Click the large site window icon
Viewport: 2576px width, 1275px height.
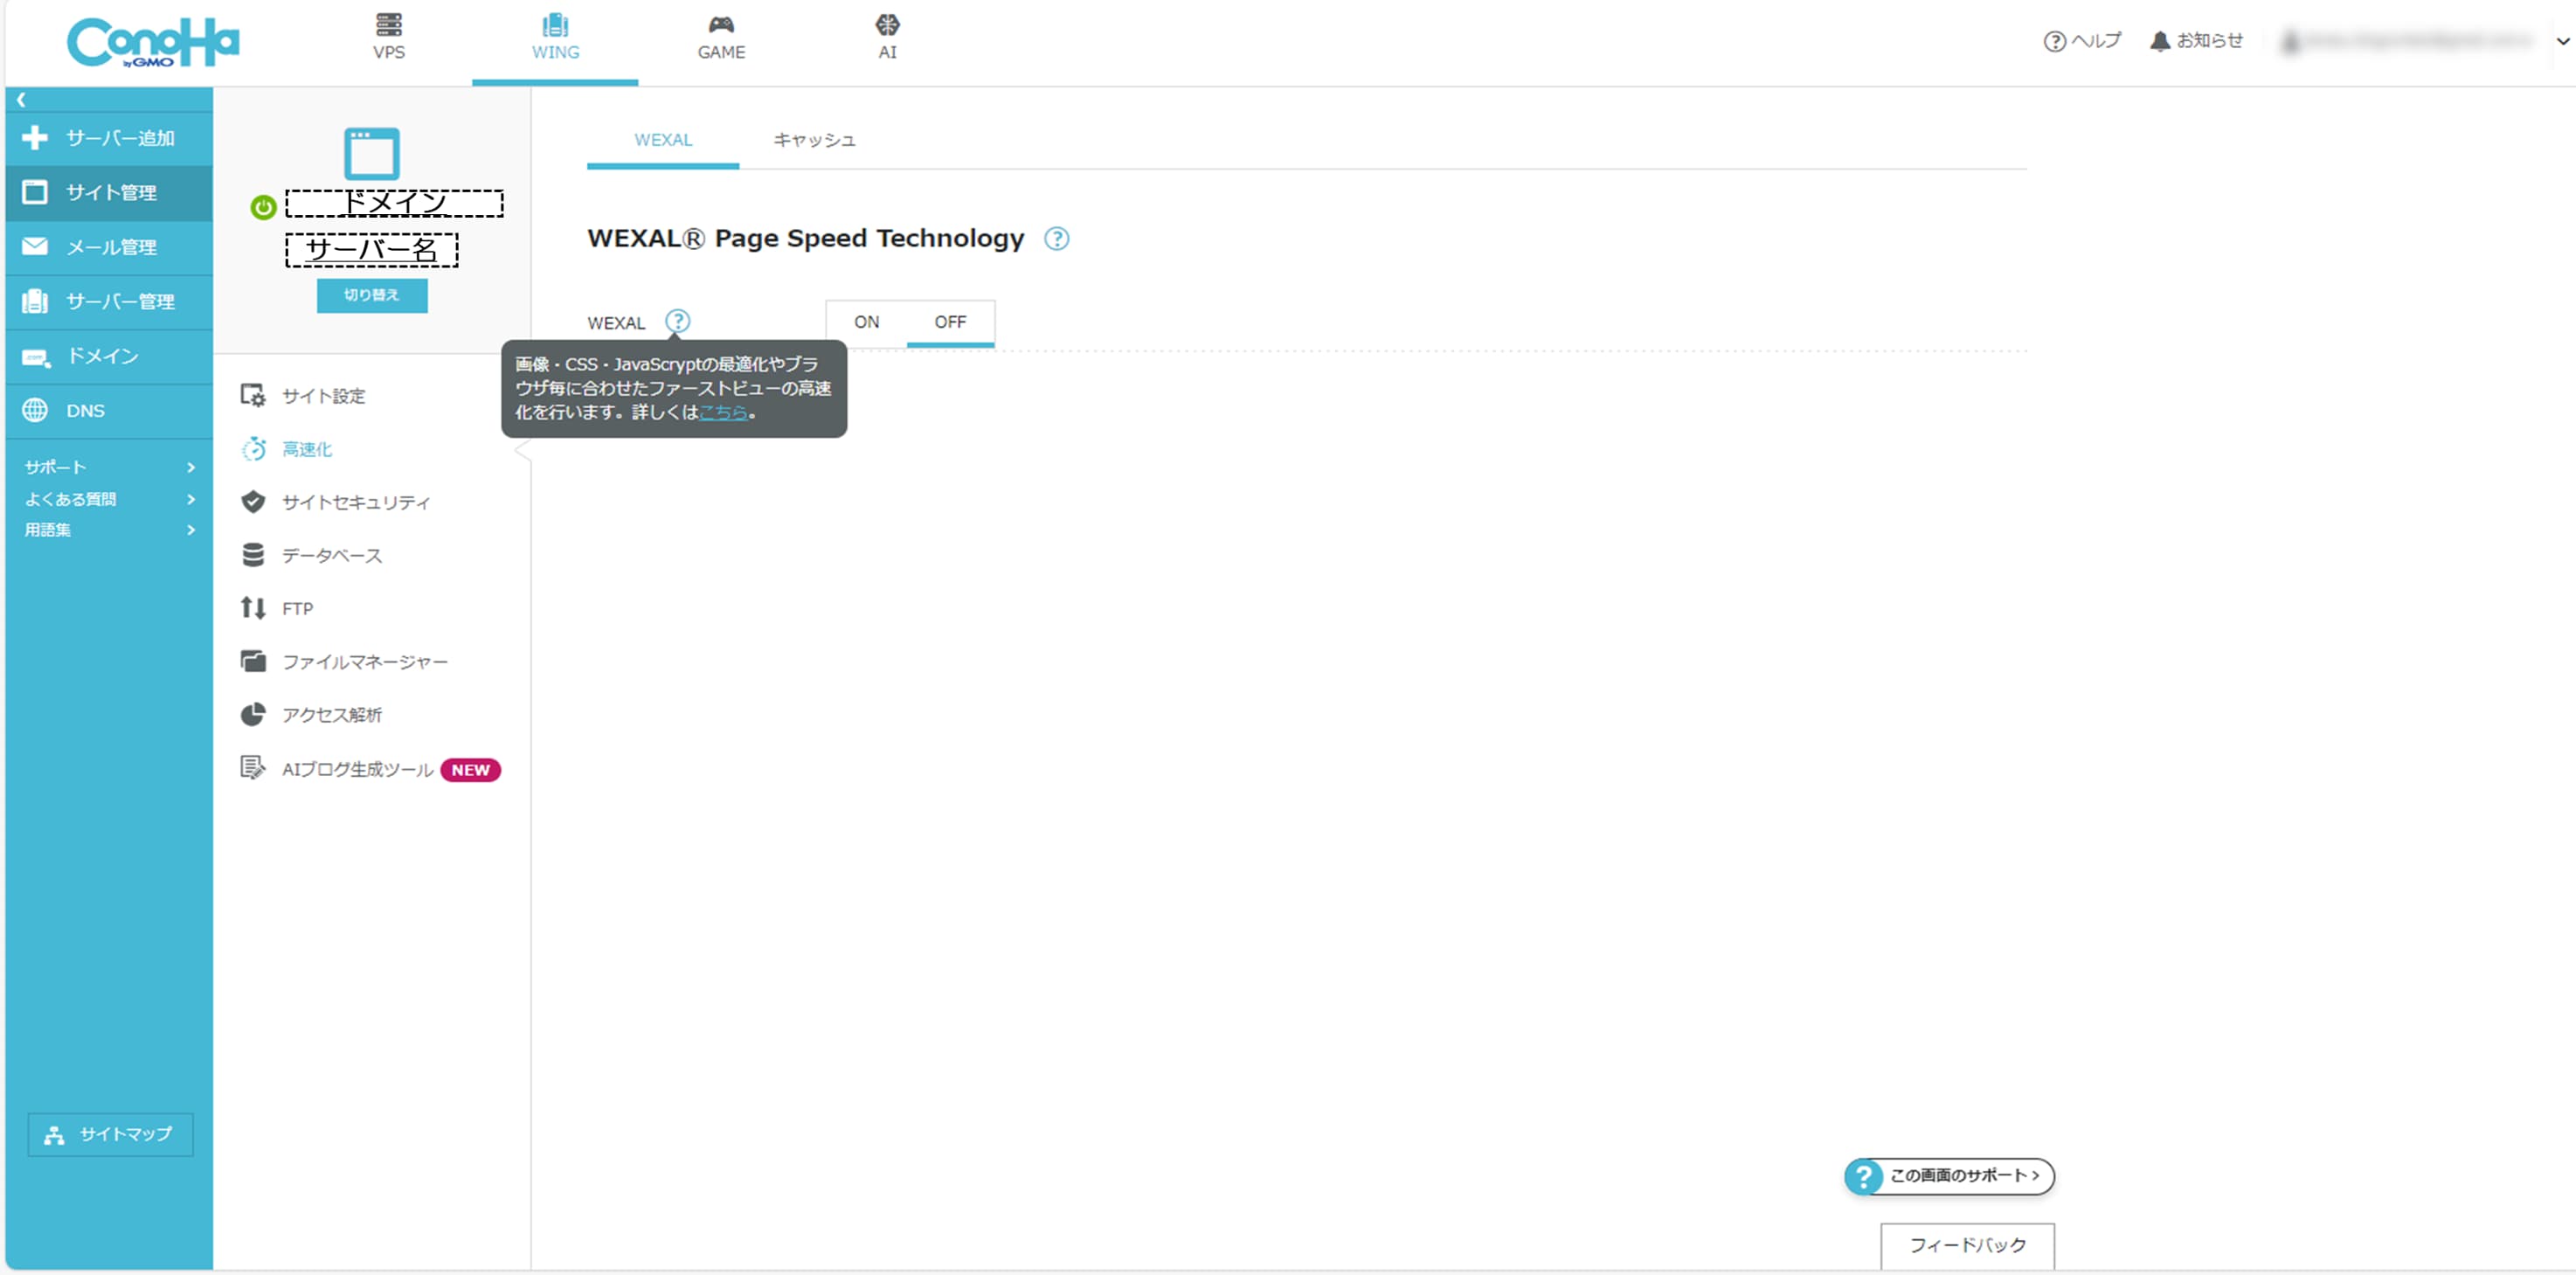[x=372, y=153]
